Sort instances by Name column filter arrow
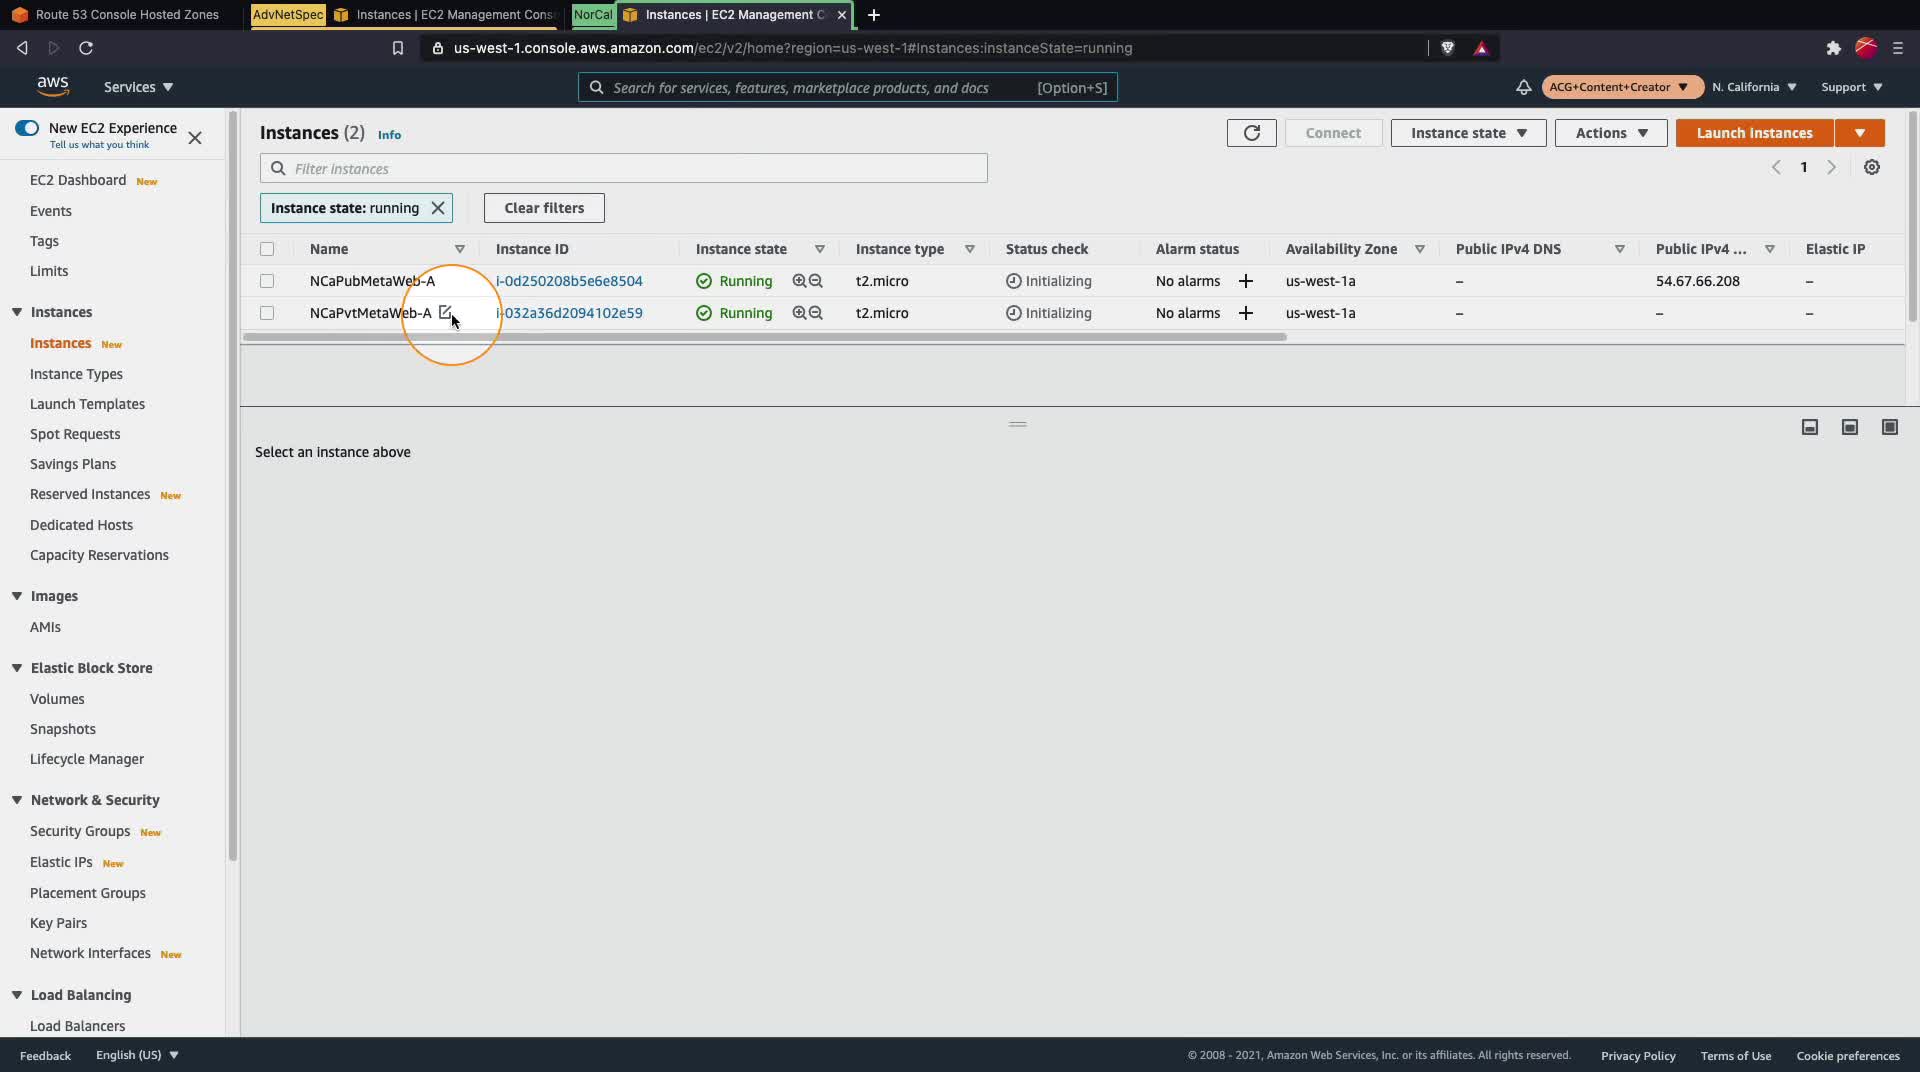This screenshot has height=1072, width=1920. [x=460, y=249]
